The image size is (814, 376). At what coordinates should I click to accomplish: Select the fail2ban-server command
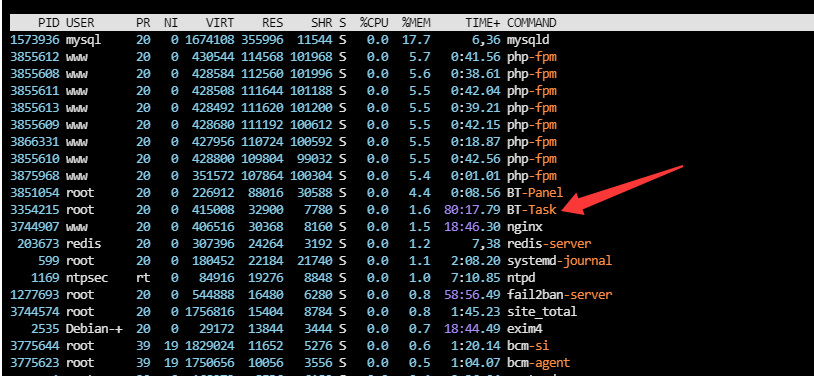click(560, 294)
